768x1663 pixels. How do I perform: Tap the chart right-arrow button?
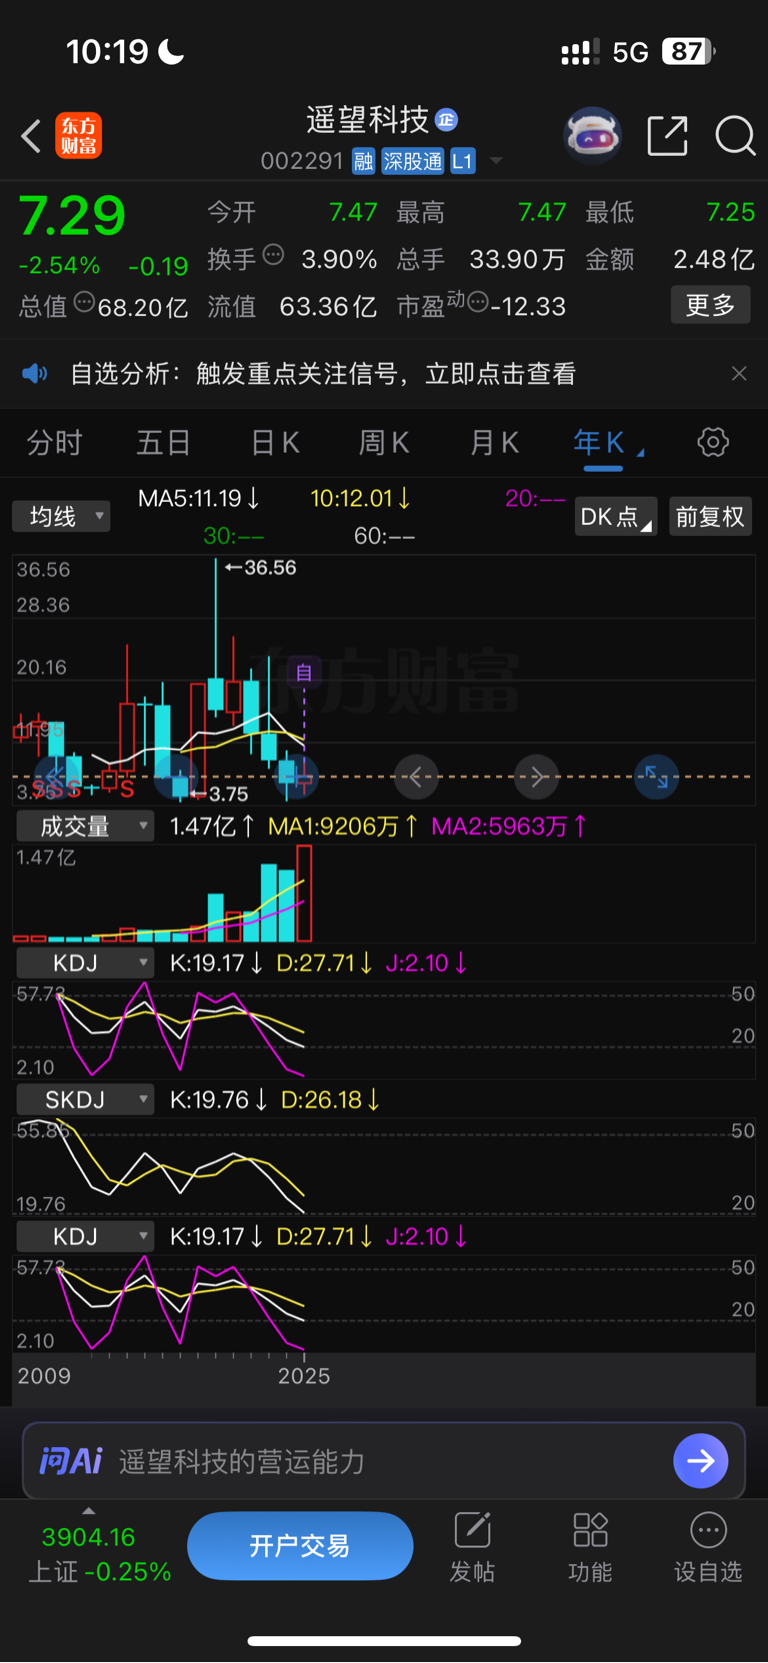tap(537, 776)
